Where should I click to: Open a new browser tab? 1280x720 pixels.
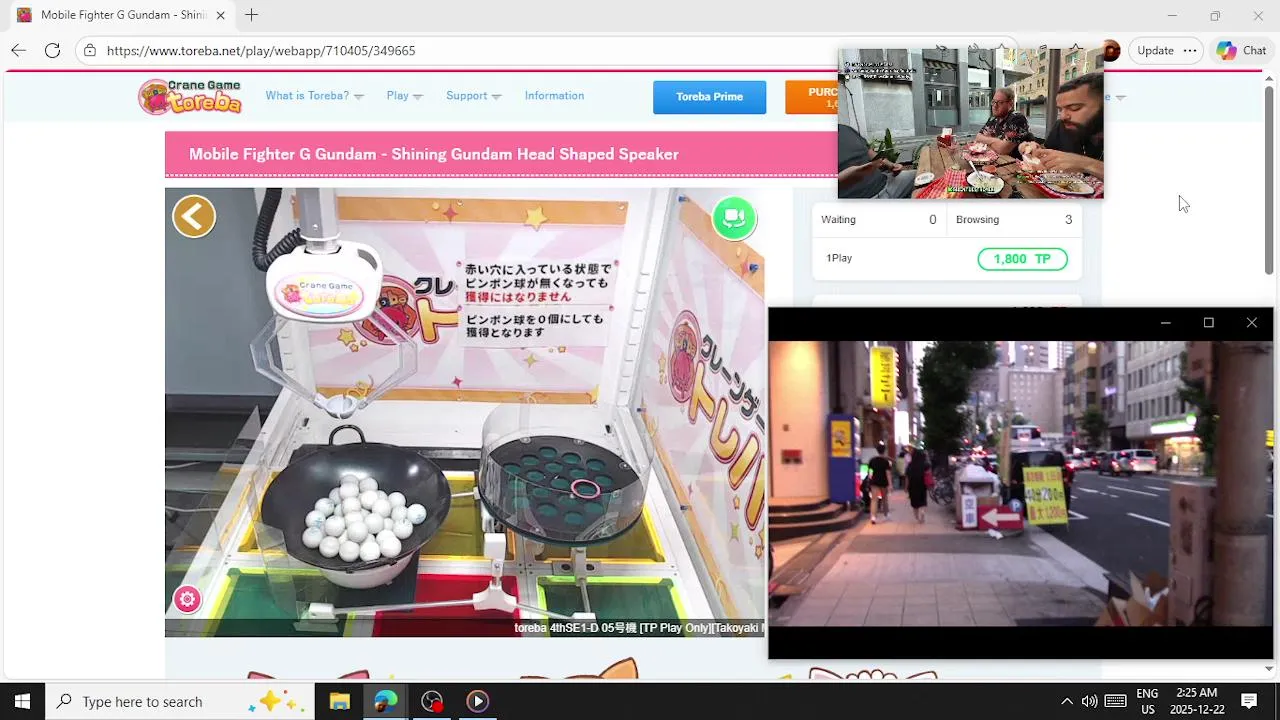[252, 15]
